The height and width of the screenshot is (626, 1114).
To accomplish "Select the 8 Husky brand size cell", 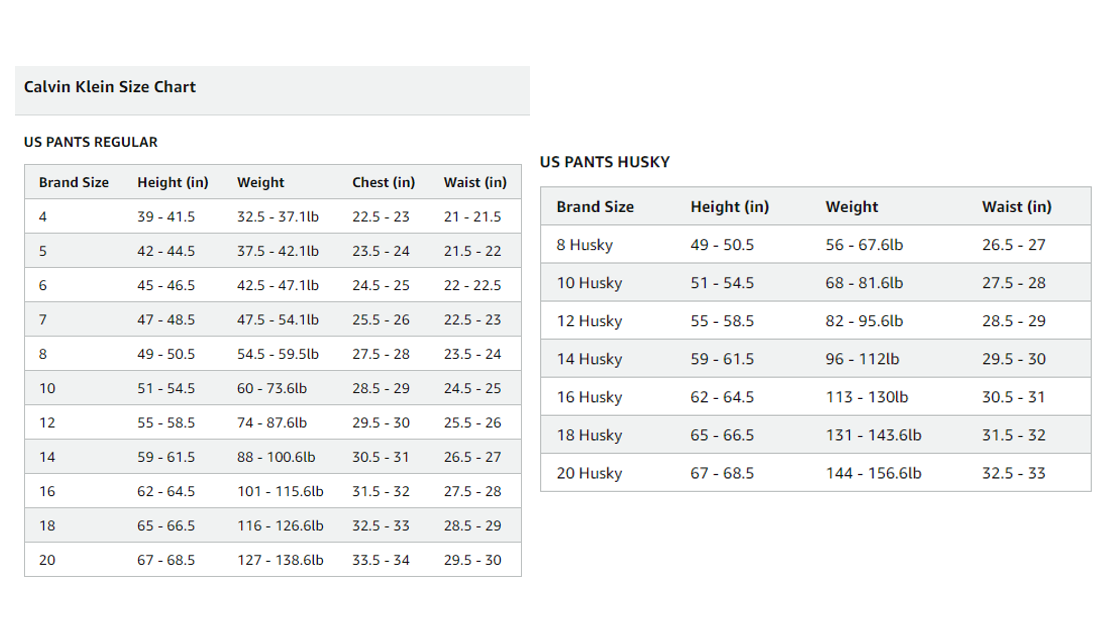I will tap(585, 245).
